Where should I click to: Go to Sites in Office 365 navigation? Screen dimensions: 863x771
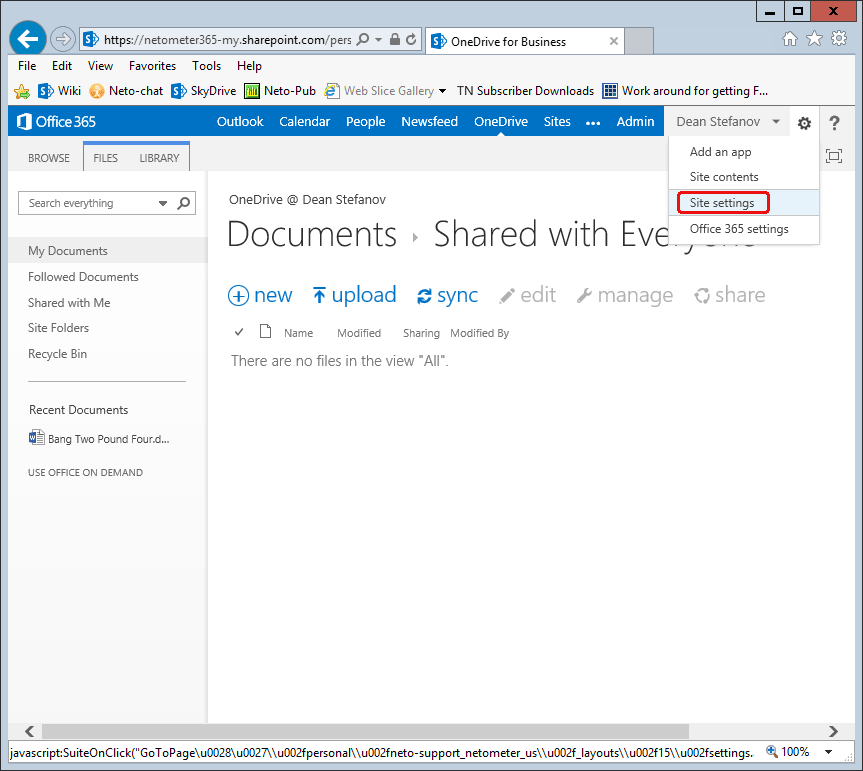coord(557,122)
